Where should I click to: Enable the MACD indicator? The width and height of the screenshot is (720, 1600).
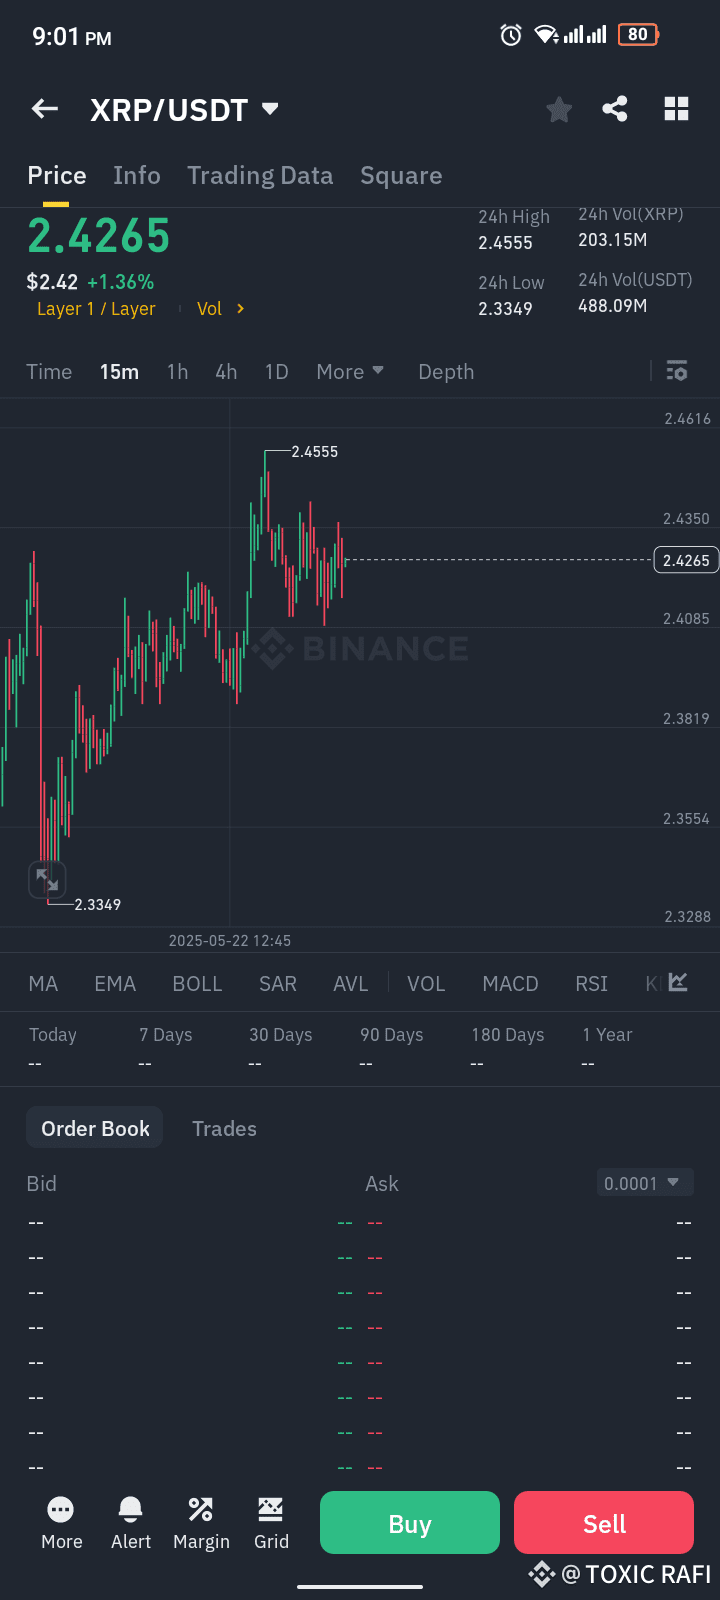click(x=510, y=983)
